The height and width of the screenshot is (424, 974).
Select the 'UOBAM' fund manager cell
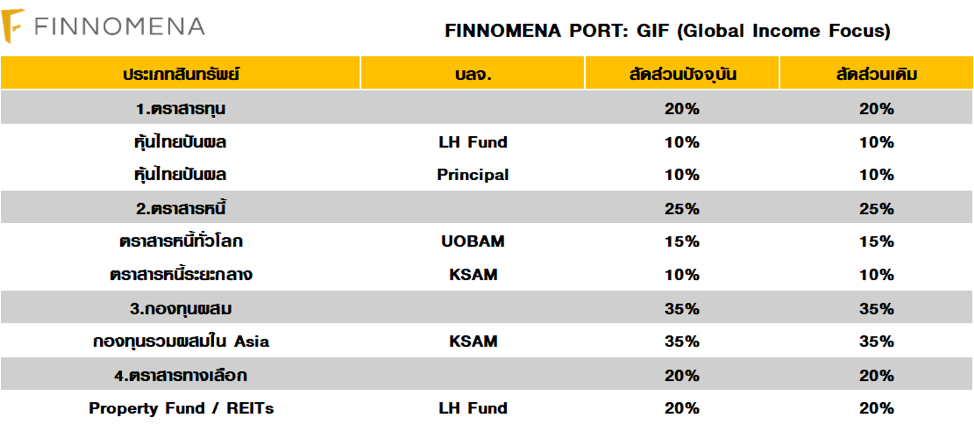(x=472, y=241)
